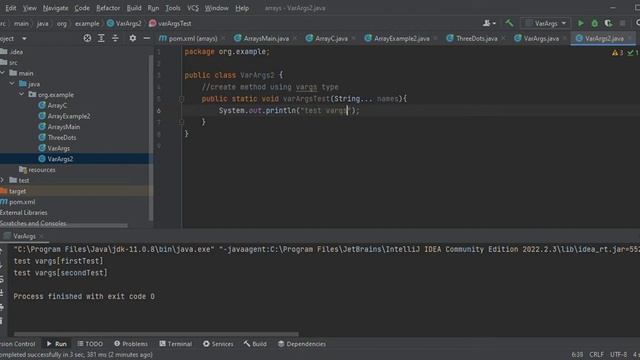Build the project with the hammer icon

tap(509, 23)
